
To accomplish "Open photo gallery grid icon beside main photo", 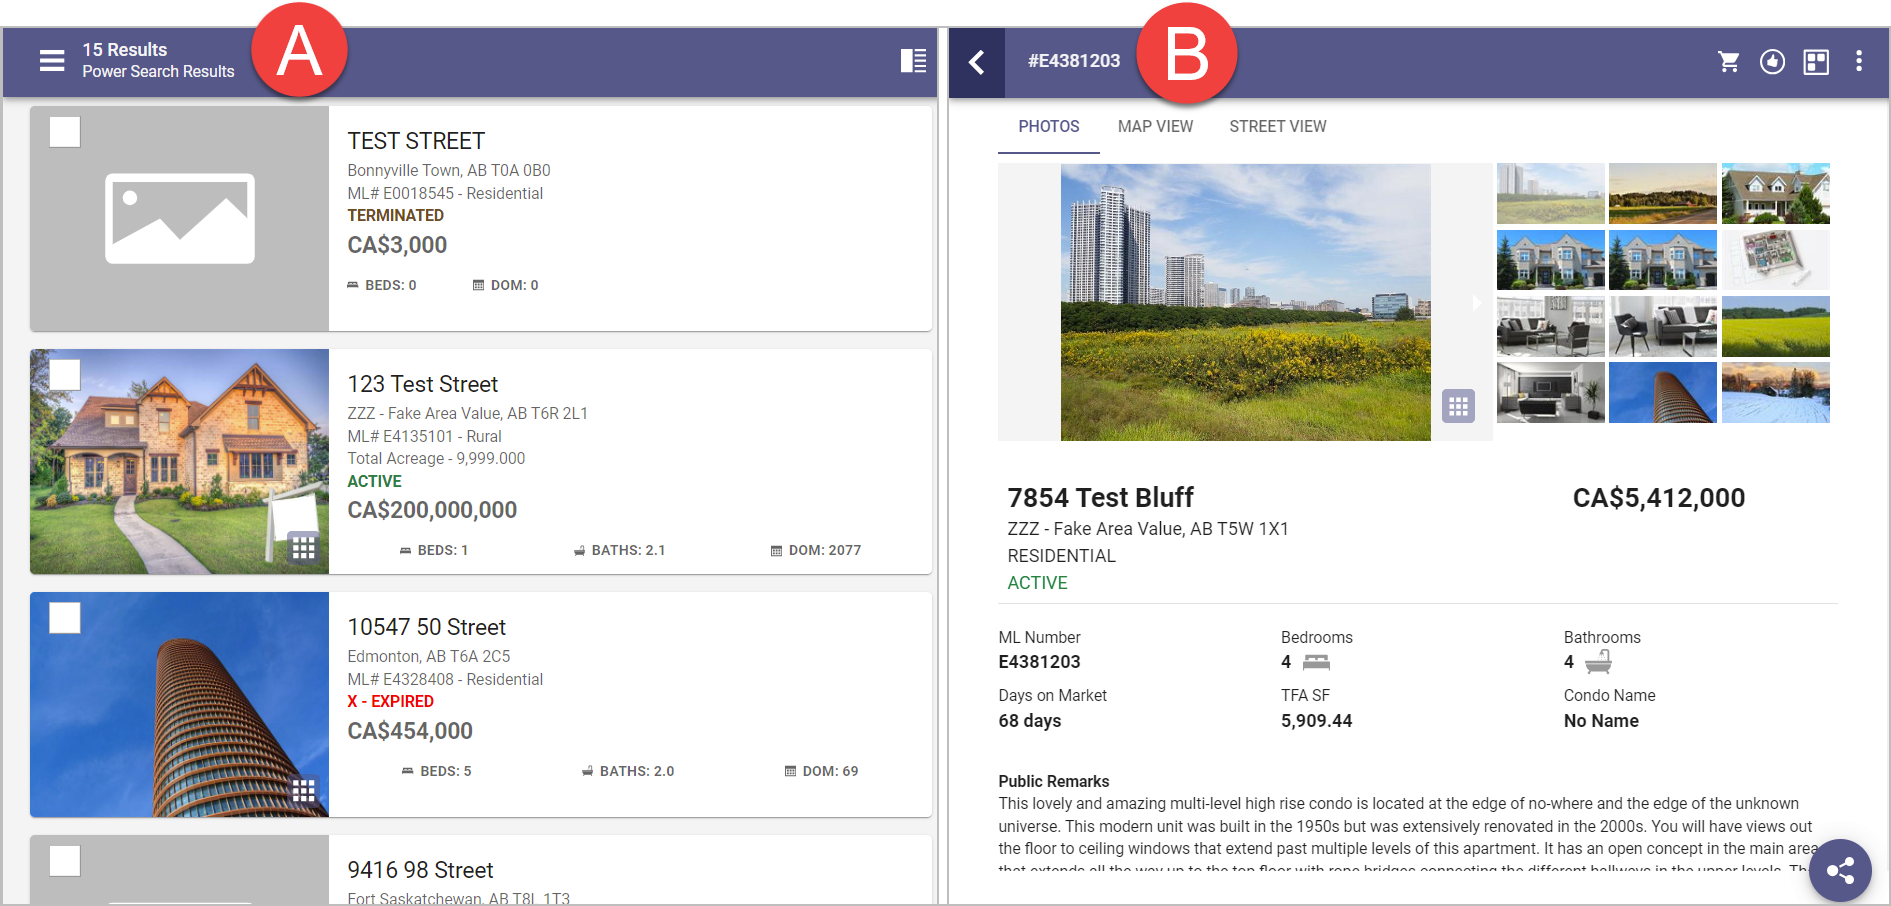I will tap(1458, 406).
